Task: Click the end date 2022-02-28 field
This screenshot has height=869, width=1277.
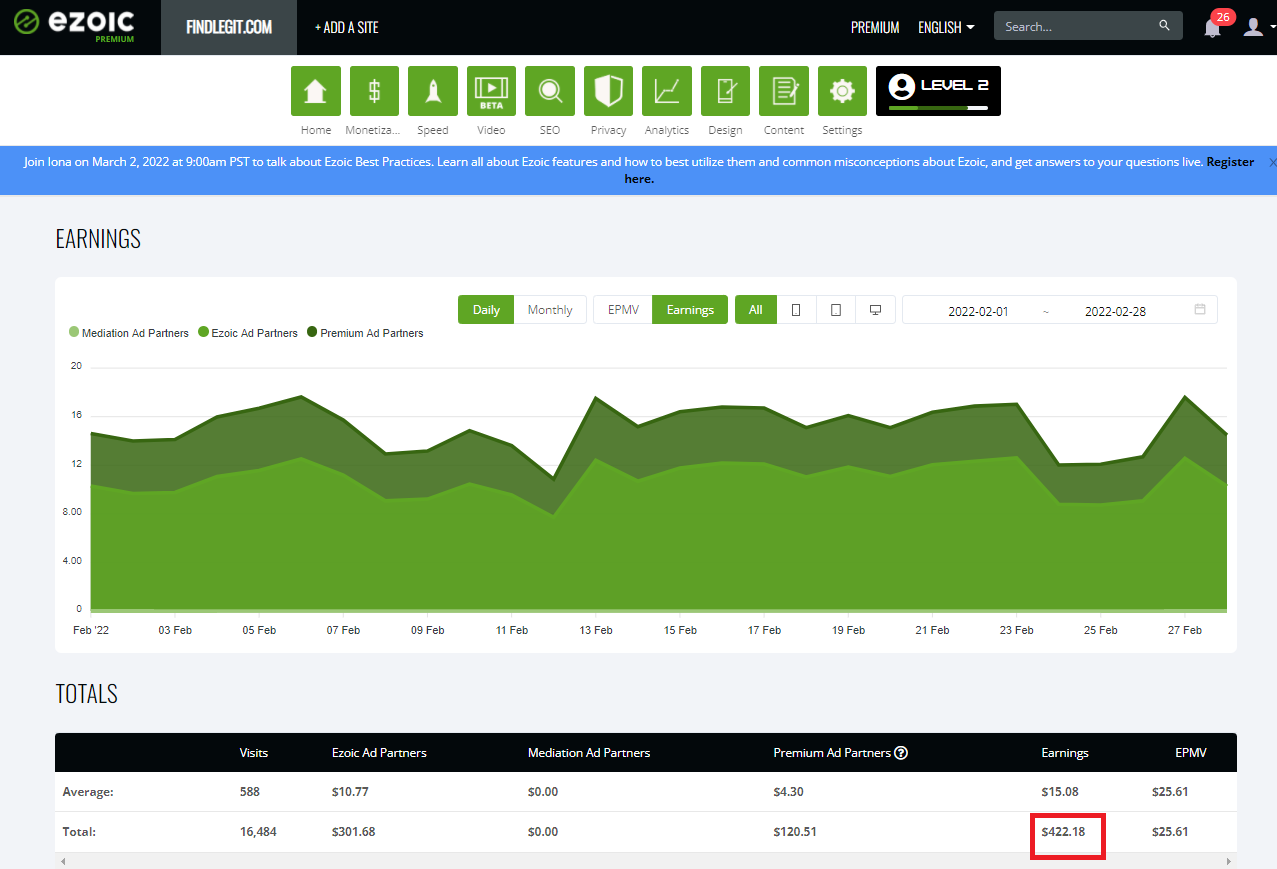Action: pyautogui.click(x=1115, y=311)
